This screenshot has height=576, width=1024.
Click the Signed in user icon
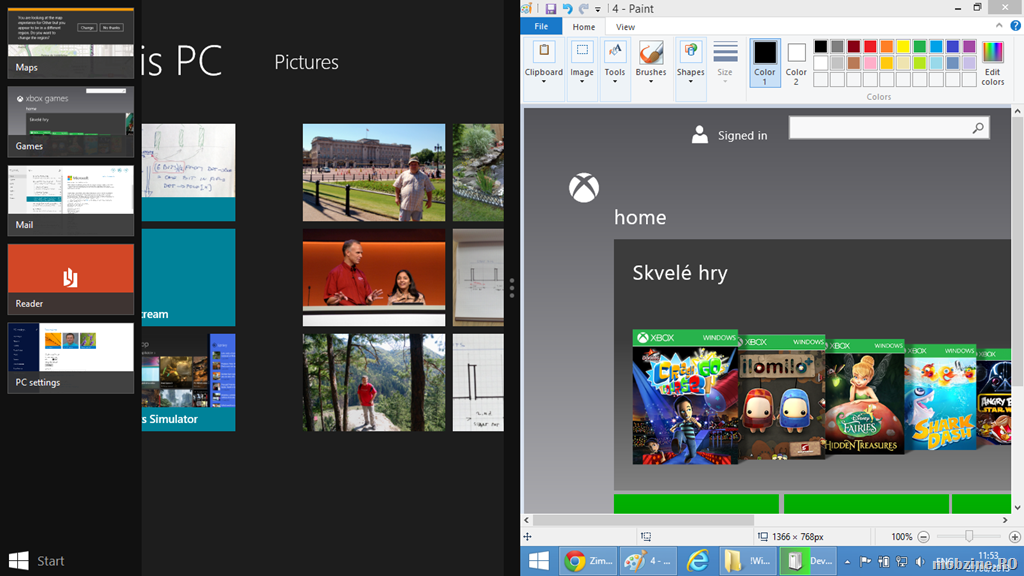coord(699,135)
